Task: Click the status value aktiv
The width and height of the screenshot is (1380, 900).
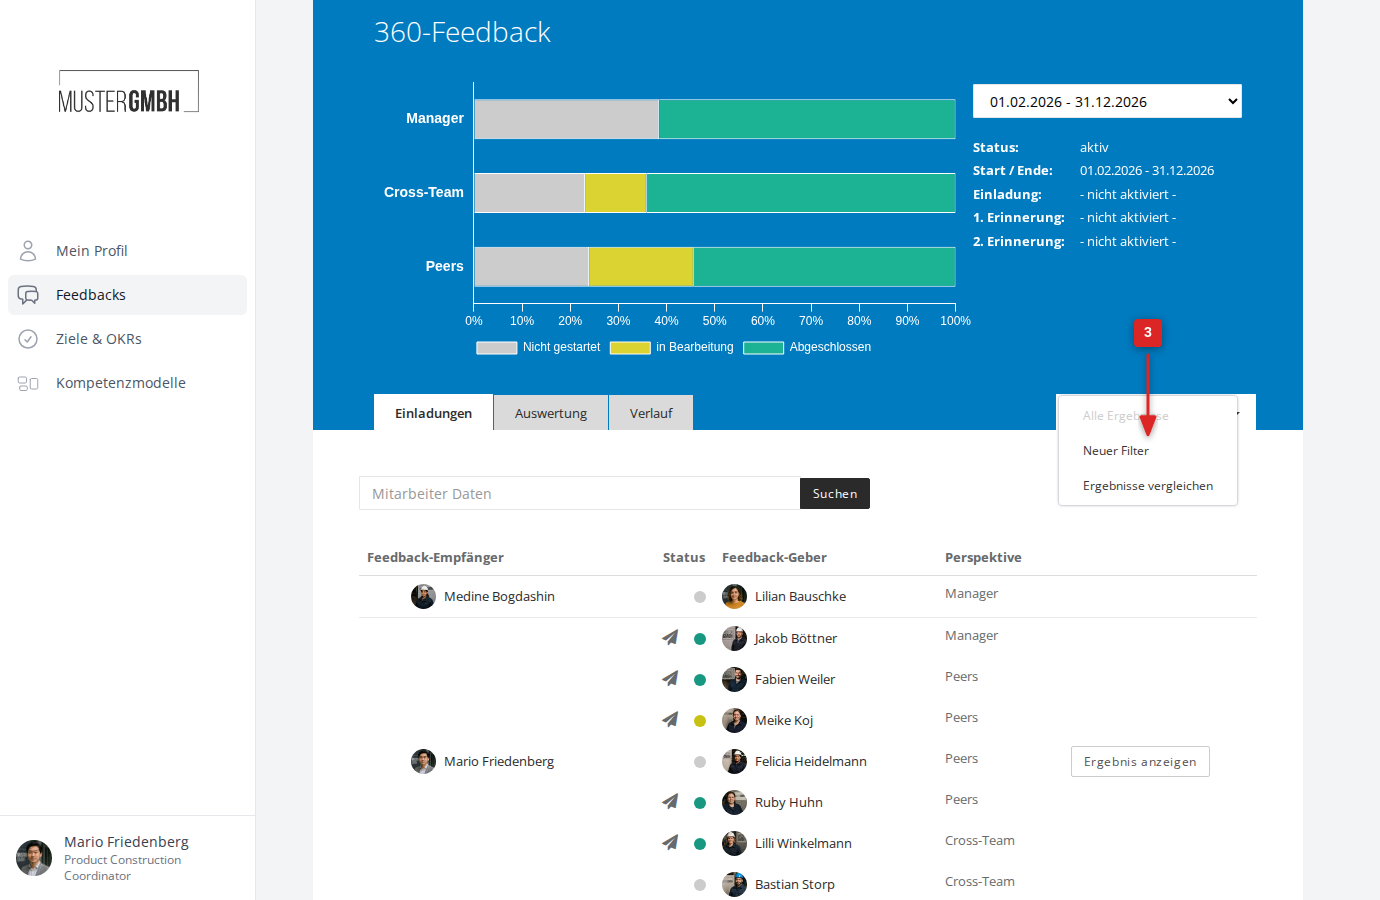Action: click(1094, 148)
